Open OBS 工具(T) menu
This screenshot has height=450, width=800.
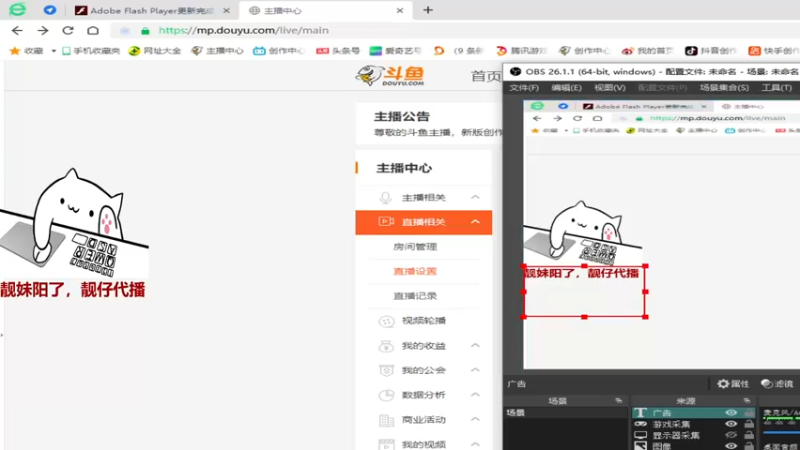777,88
